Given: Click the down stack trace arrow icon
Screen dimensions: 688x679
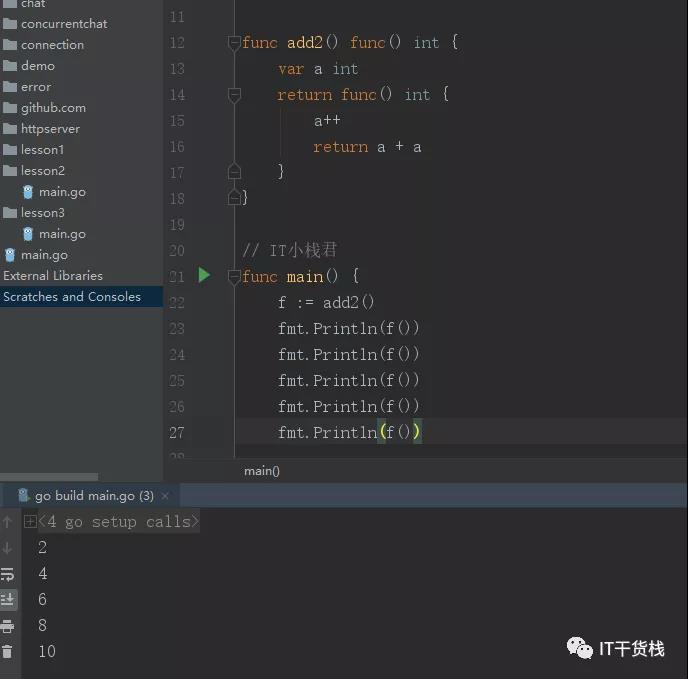Looking at the screenshot, I should pos(7,548).
